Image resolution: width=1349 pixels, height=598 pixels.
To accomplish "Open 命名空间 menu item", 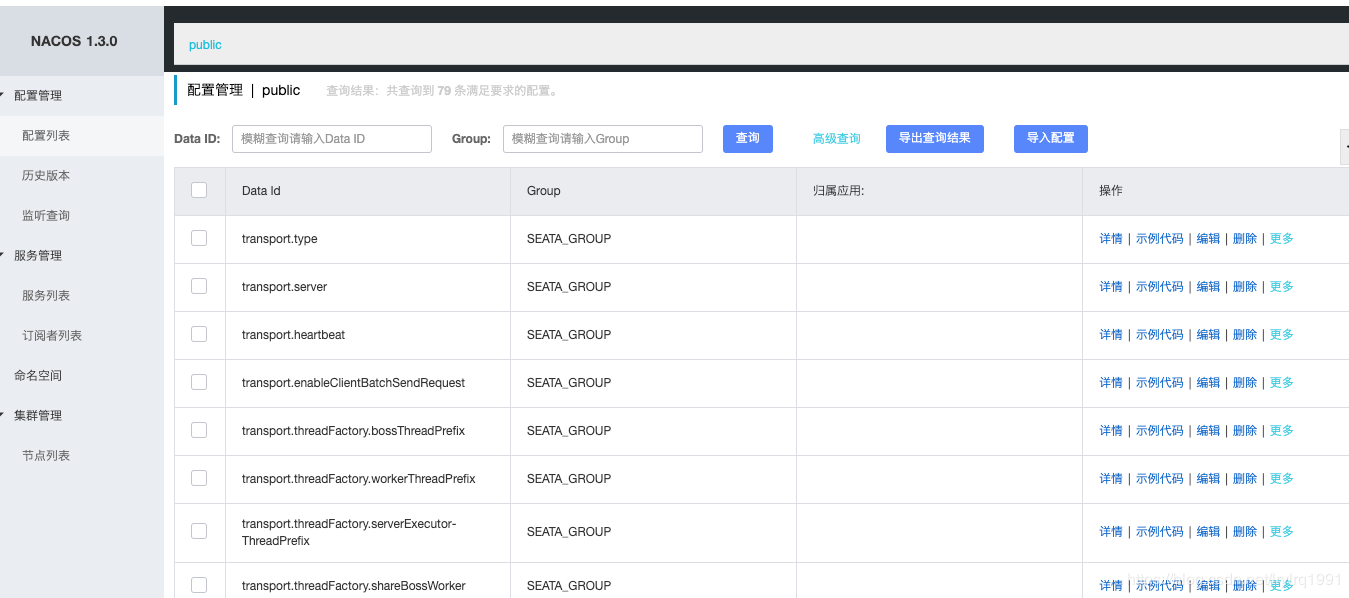I will (38, 375).
